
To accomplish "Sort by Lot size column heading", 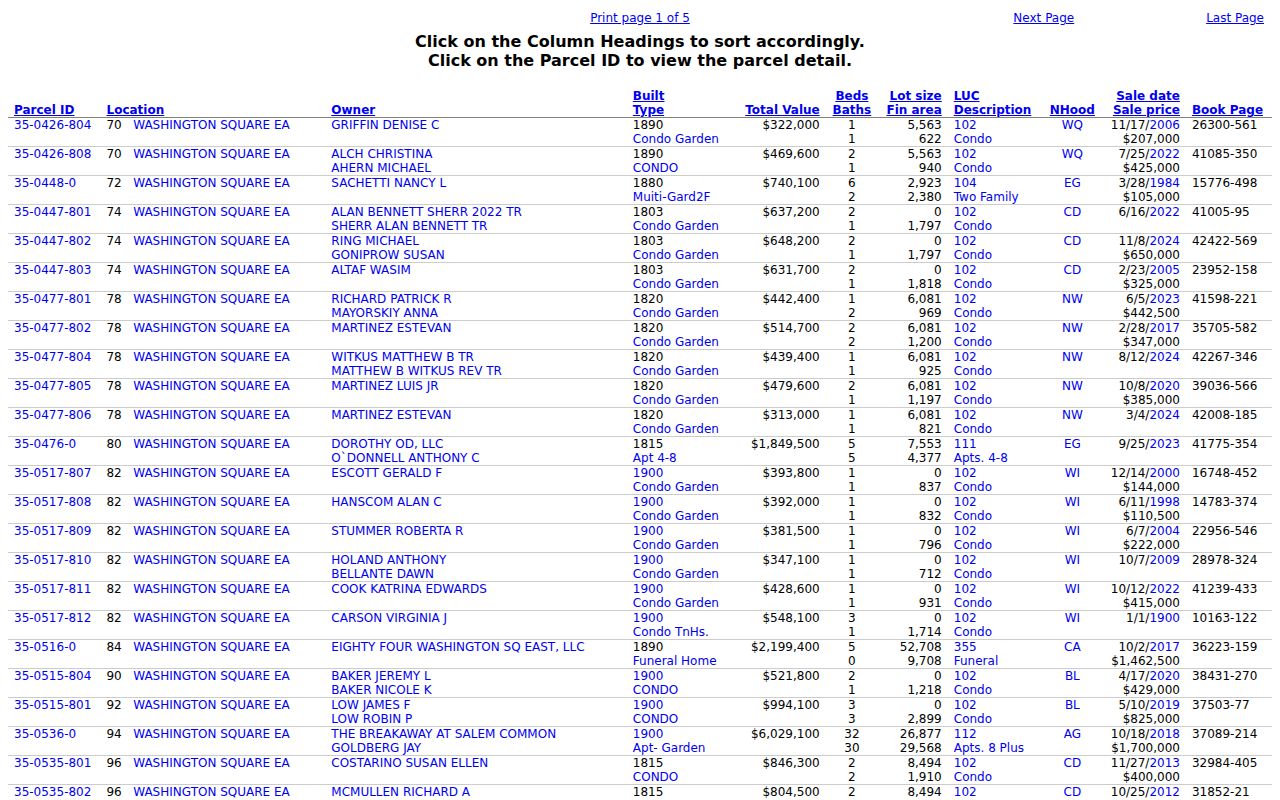I will pyautogui.click(x=915, y=96).
